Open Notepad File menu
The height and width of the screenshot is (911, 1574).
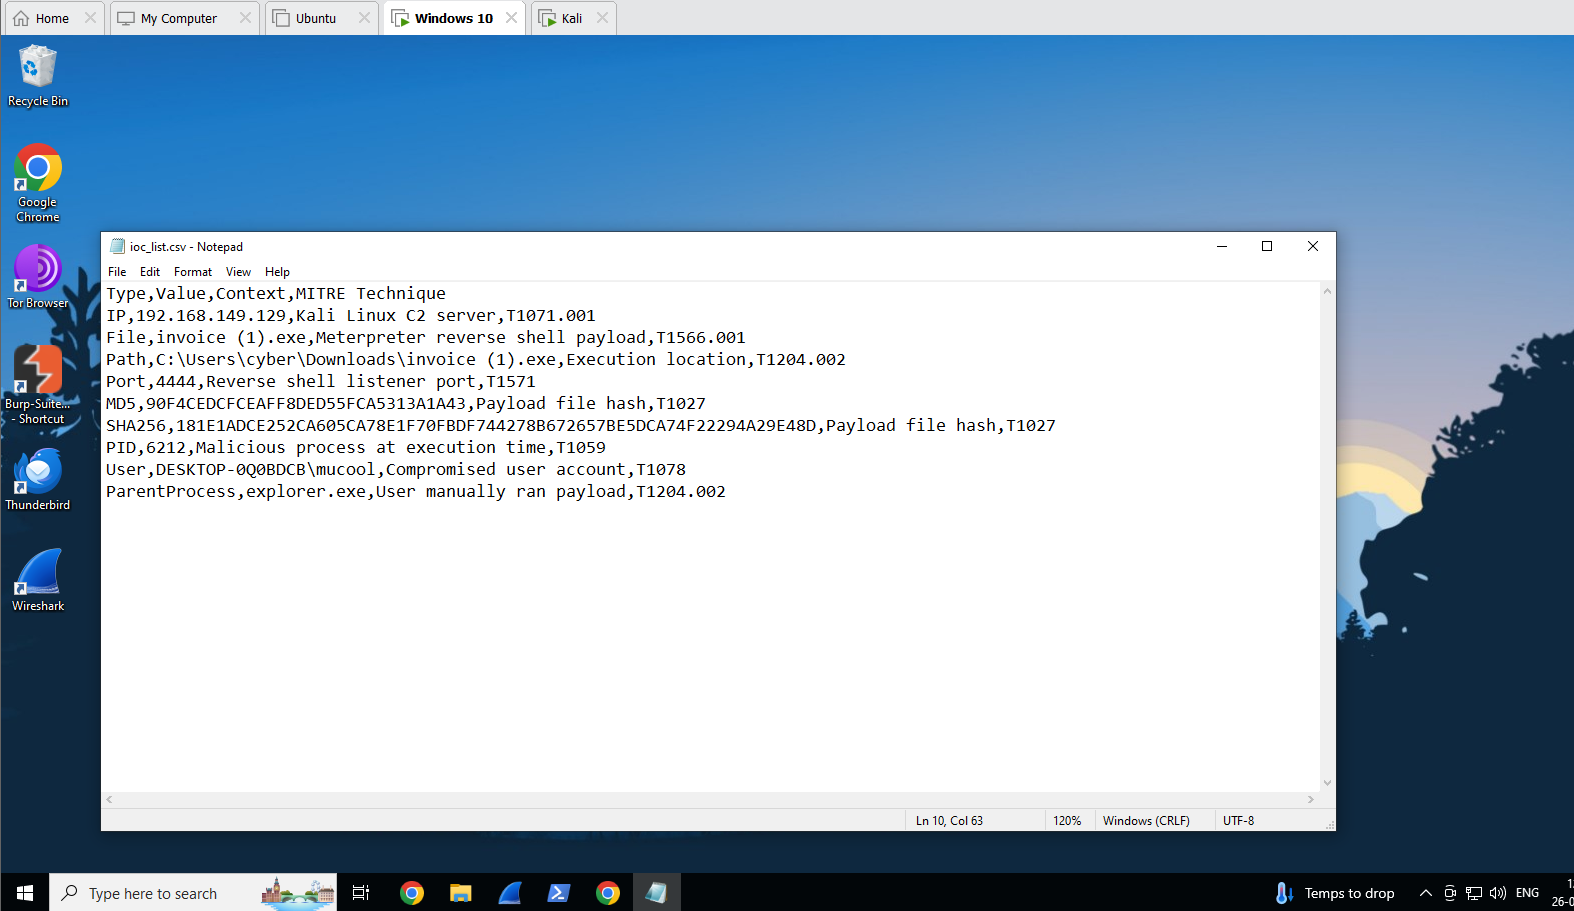[117, 272]
